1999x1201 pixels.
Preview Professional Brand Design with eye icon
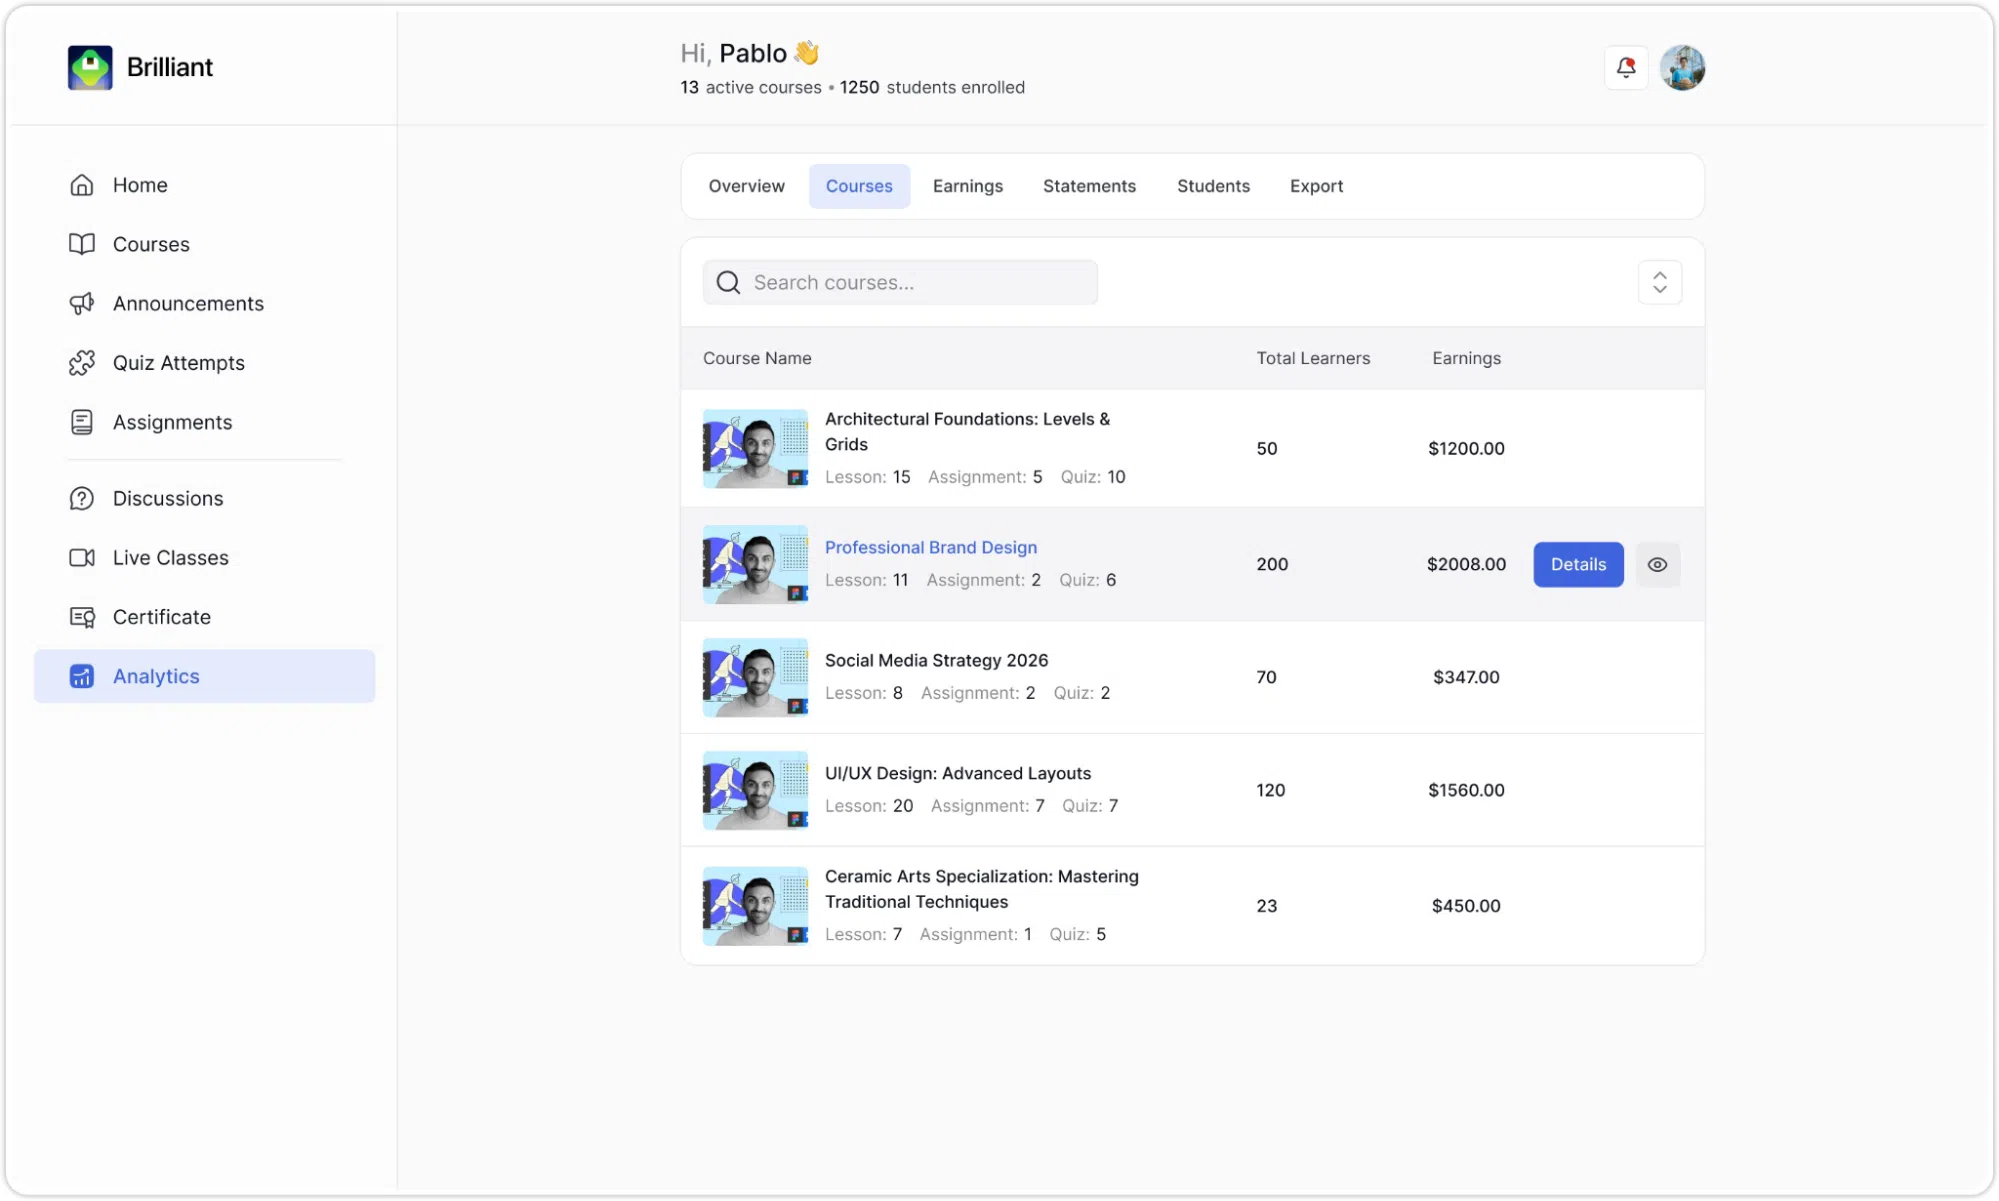[1657, 565]
